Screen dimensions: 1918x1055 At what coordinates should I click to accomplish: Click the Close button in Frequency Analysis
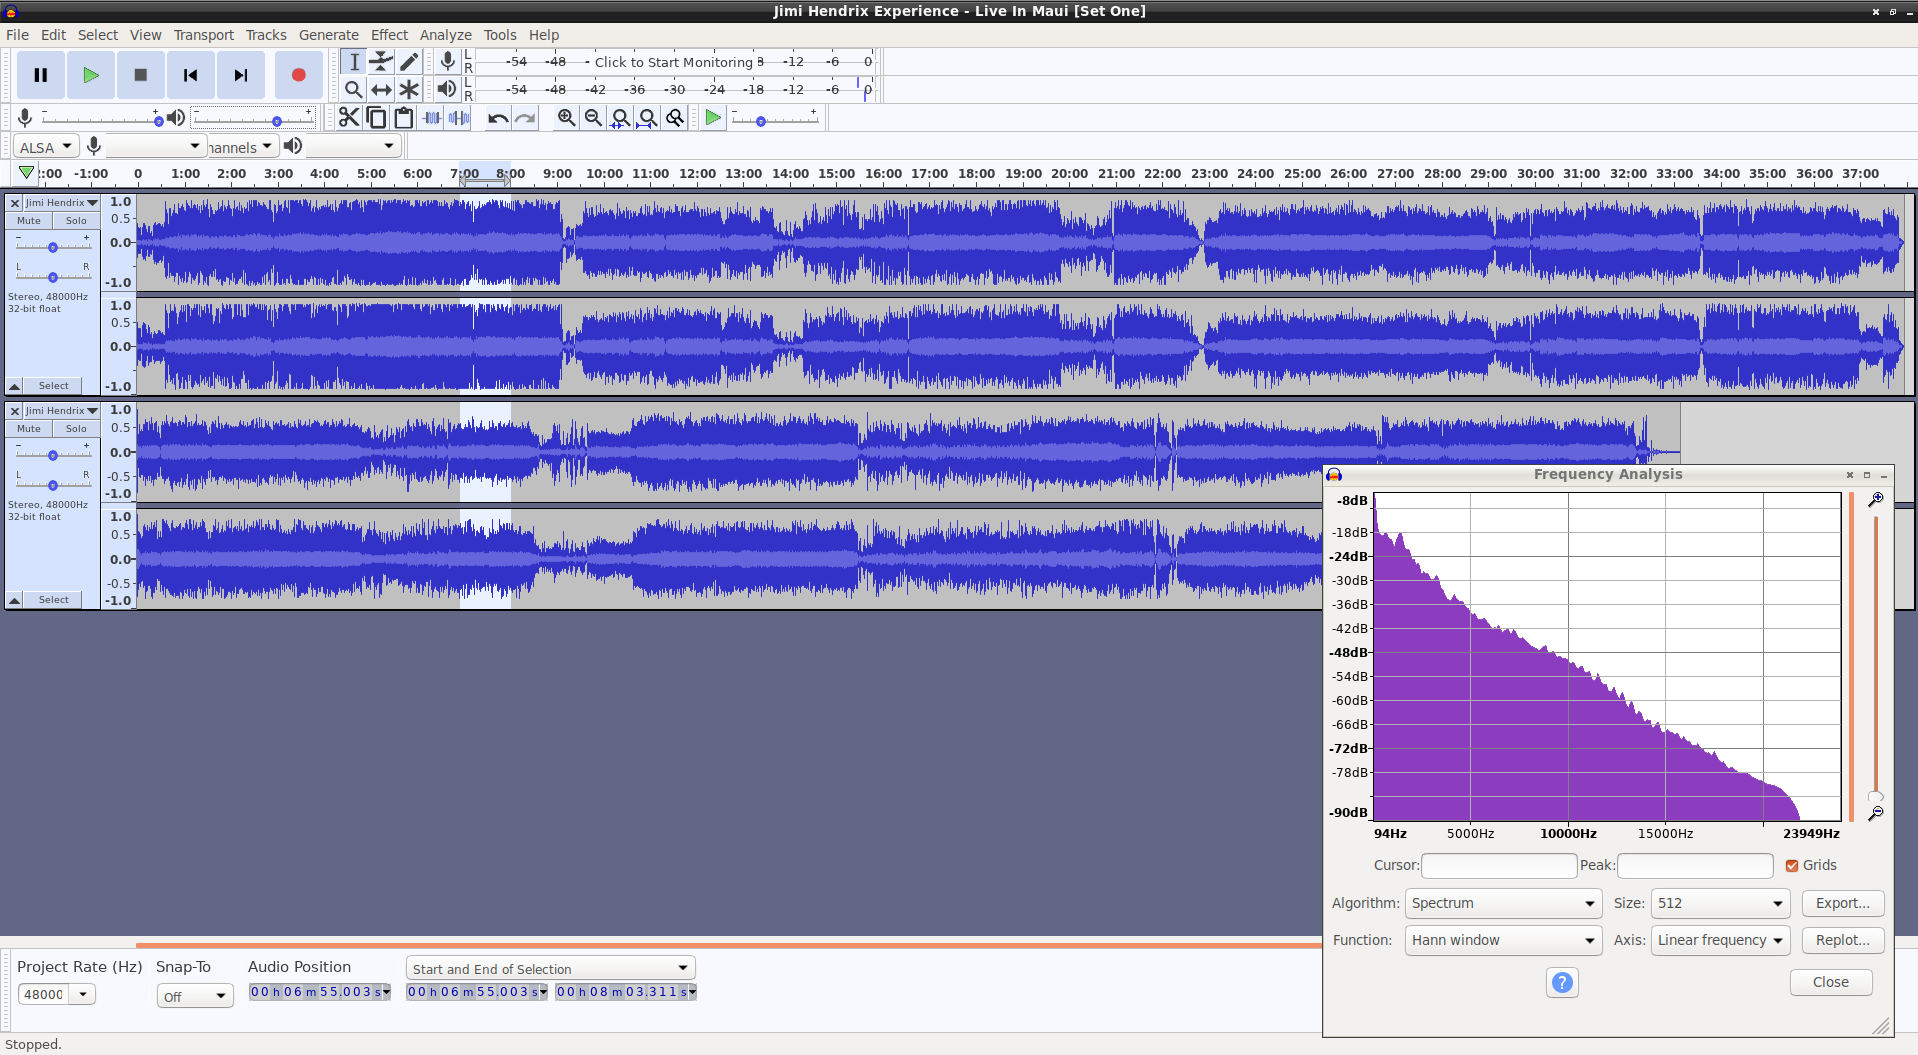tap(1831, 982)
